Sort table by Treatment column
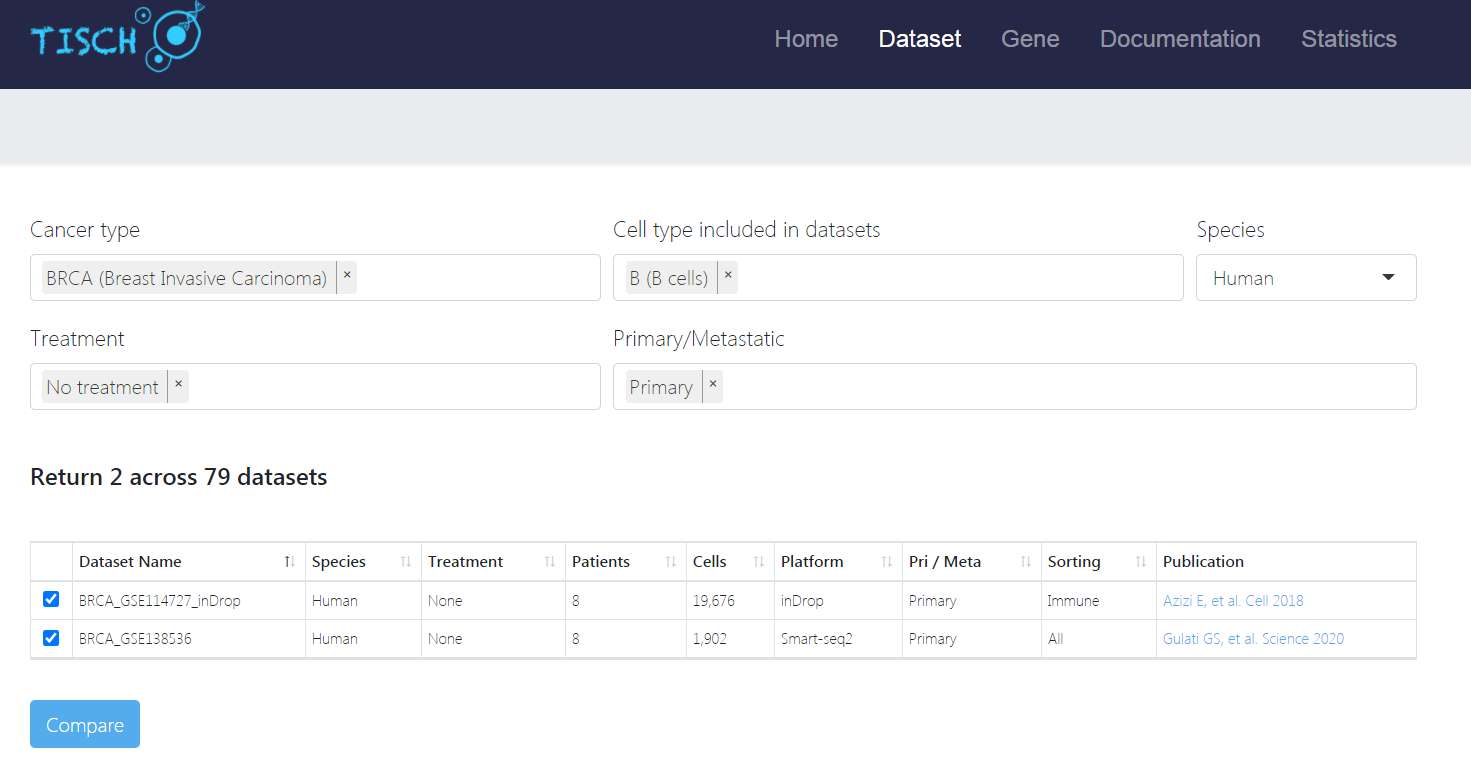1471x764 pixels. (x=493, y=562)
